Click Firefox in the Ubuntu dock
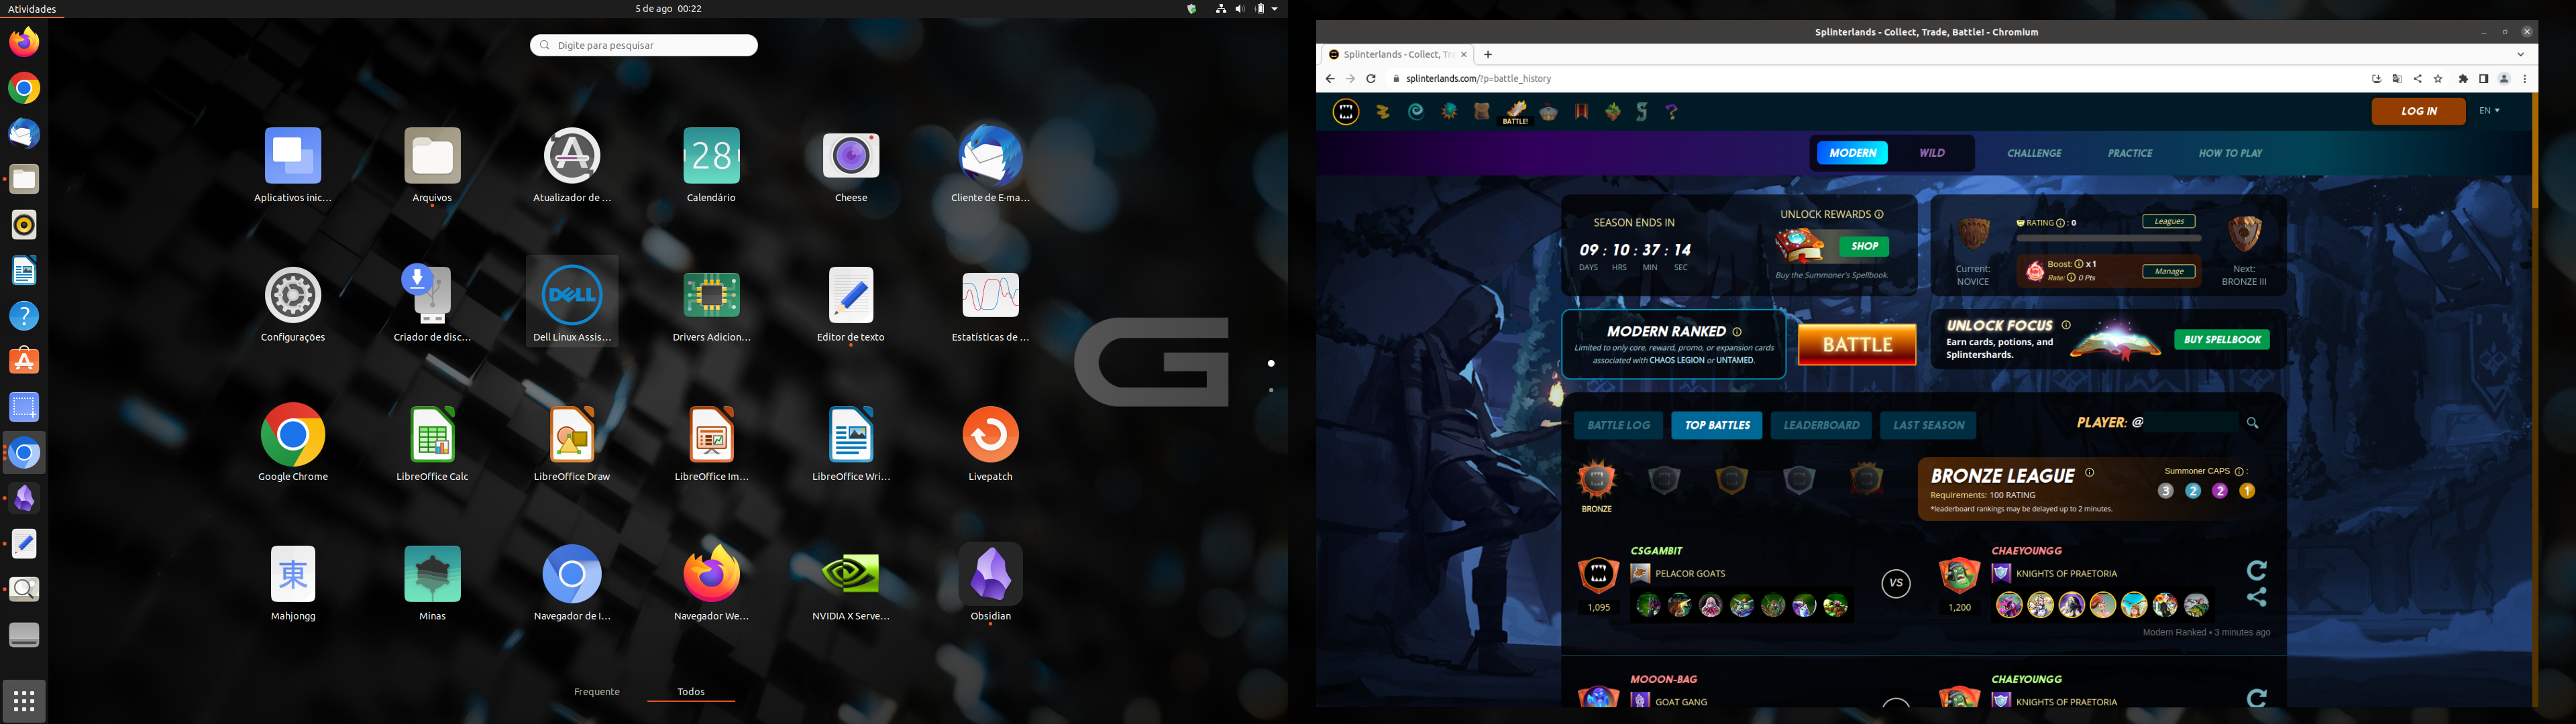Image resolution: width=2576 pixels, height=724 pixels. pos(24,43)
